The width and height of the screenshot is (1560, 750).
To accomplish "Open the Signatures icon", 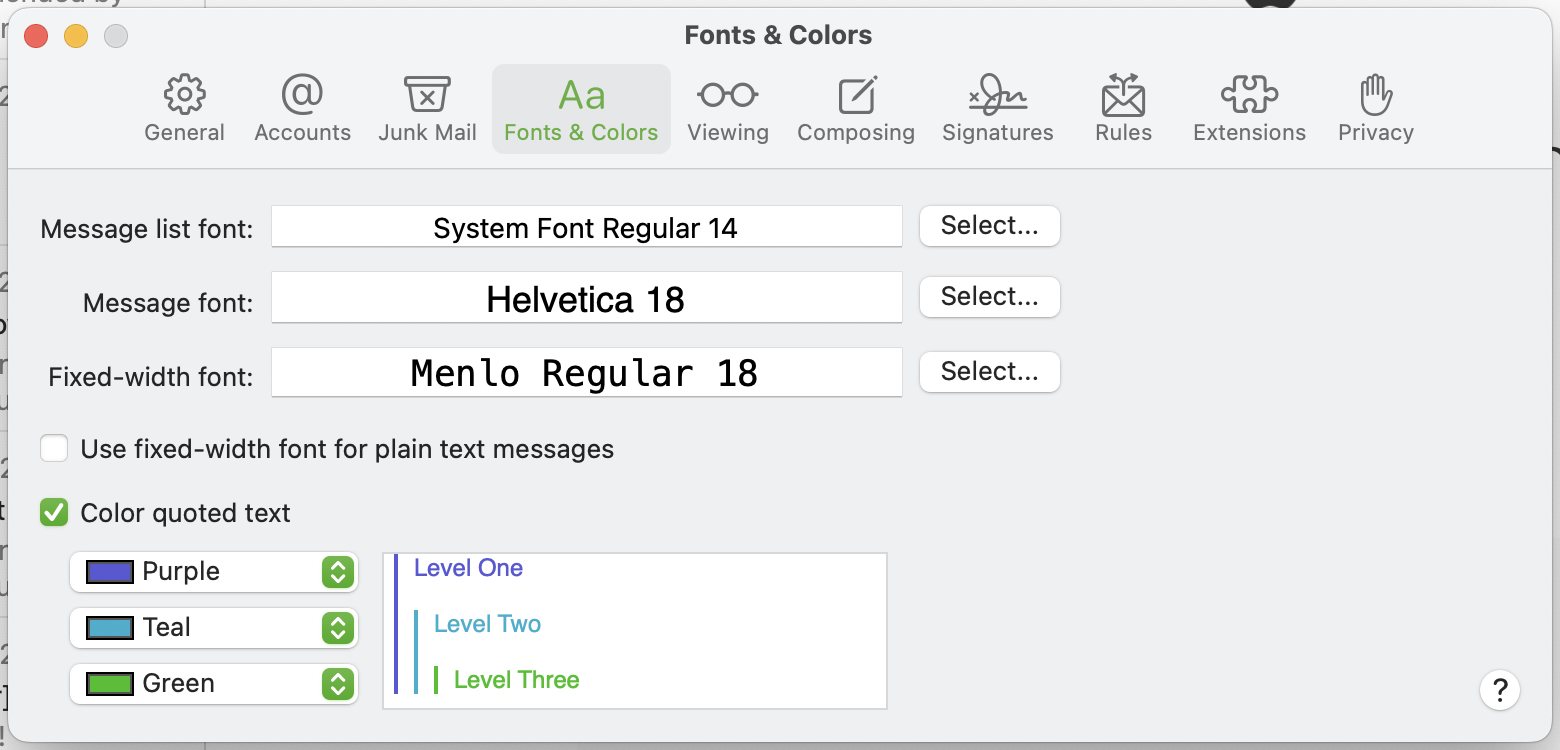I will click(x=997, y=96).
